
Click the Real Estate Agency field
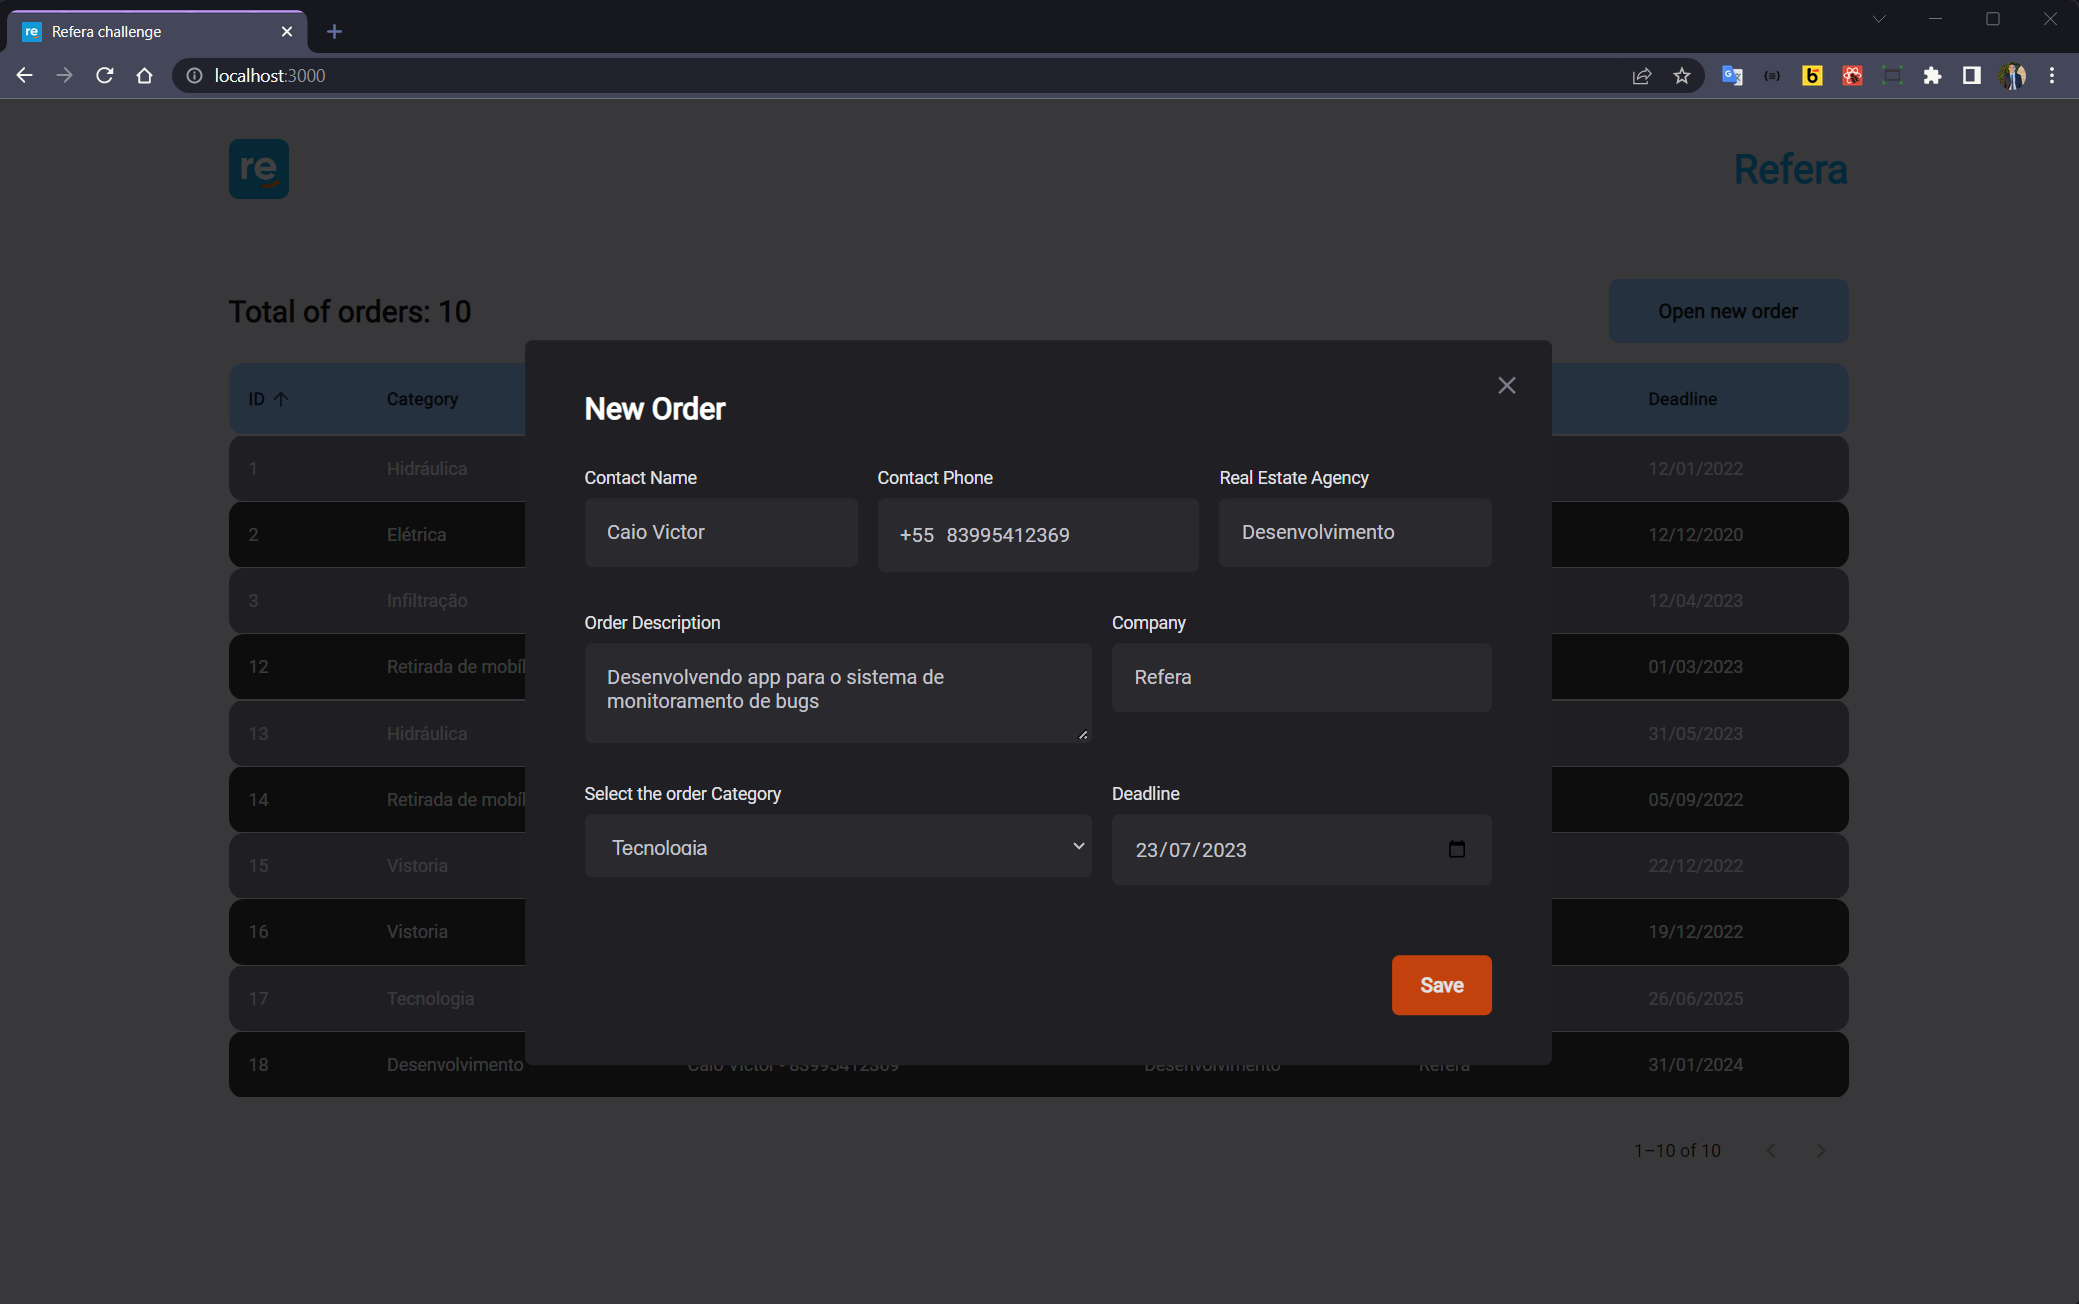tap(1354, 533)
